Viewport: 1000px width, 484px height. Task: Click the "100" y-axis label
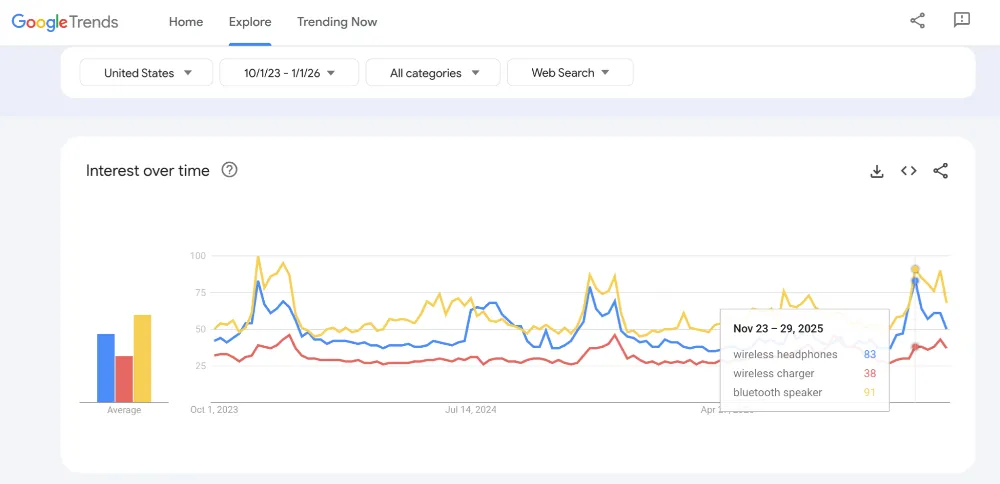[x=198, y=256]
